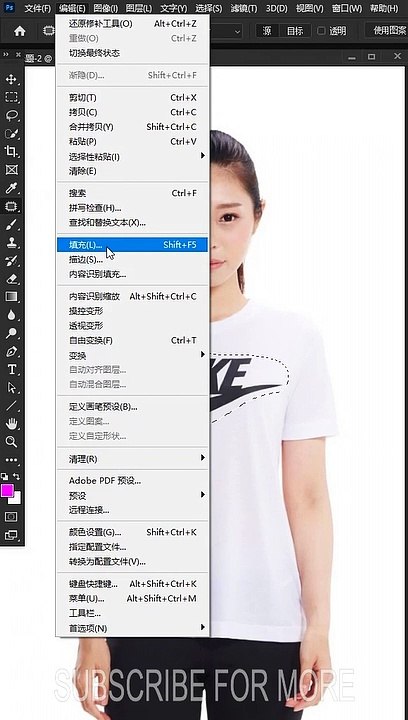Select the Zoom tool
Viewport: 408px width, 720px height.
pyautogui.click(x=11, y=442)
